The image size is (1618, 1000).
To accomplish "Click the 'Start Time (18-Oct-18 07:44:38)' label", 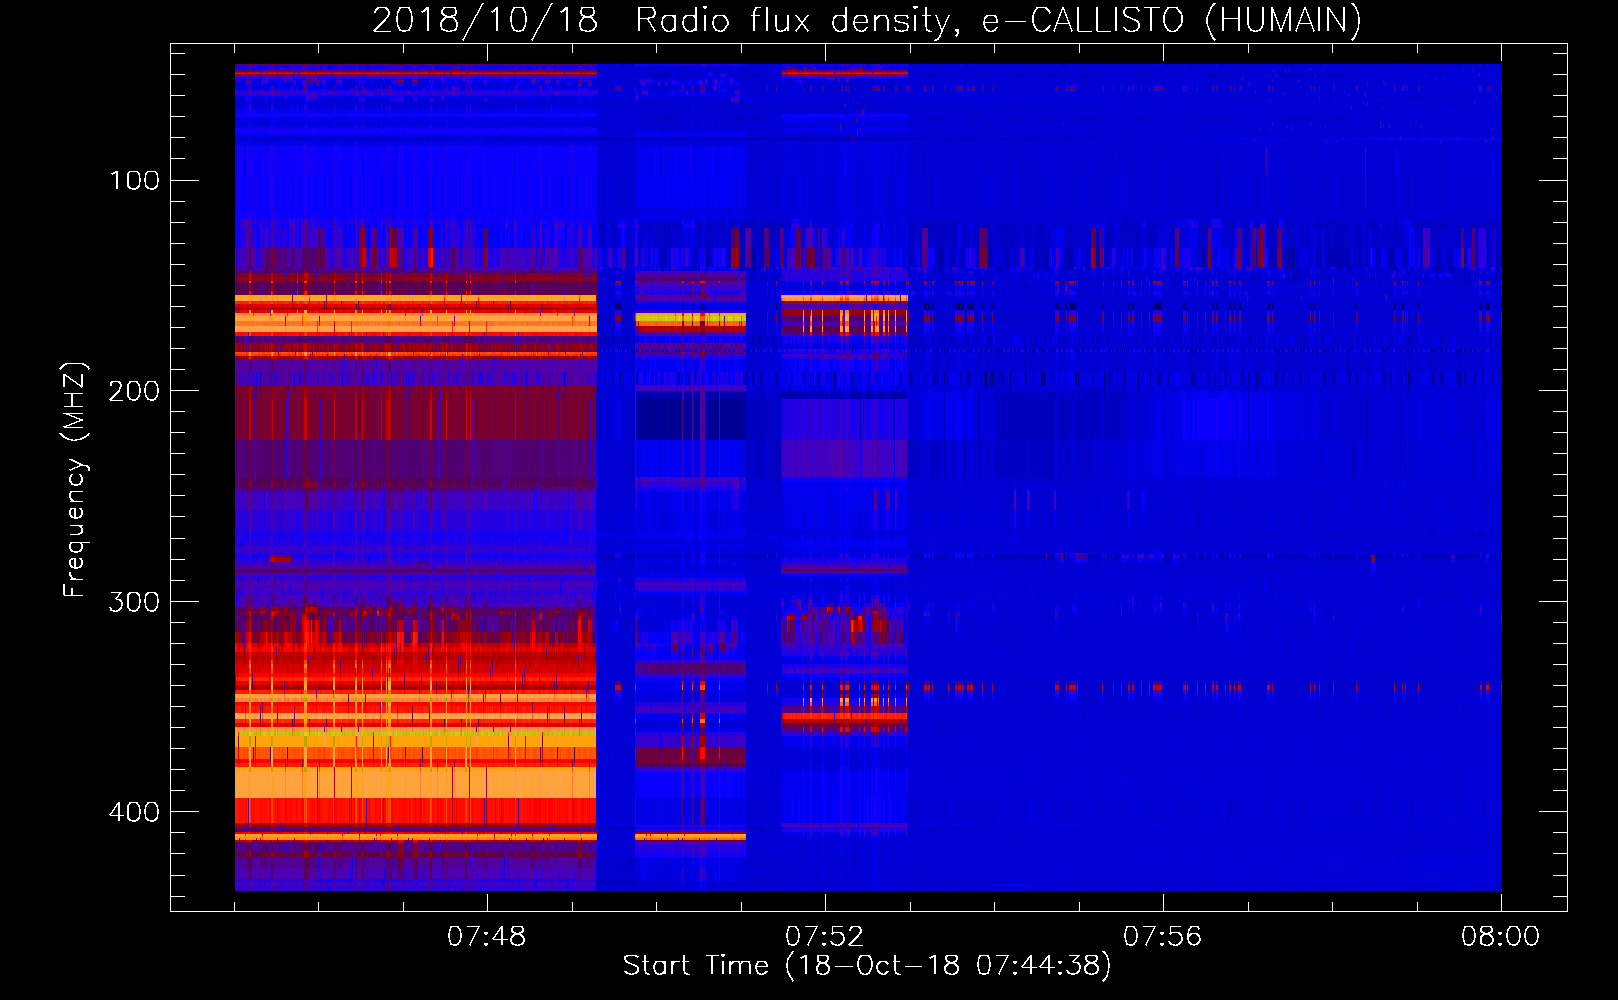I will [867, 966].
